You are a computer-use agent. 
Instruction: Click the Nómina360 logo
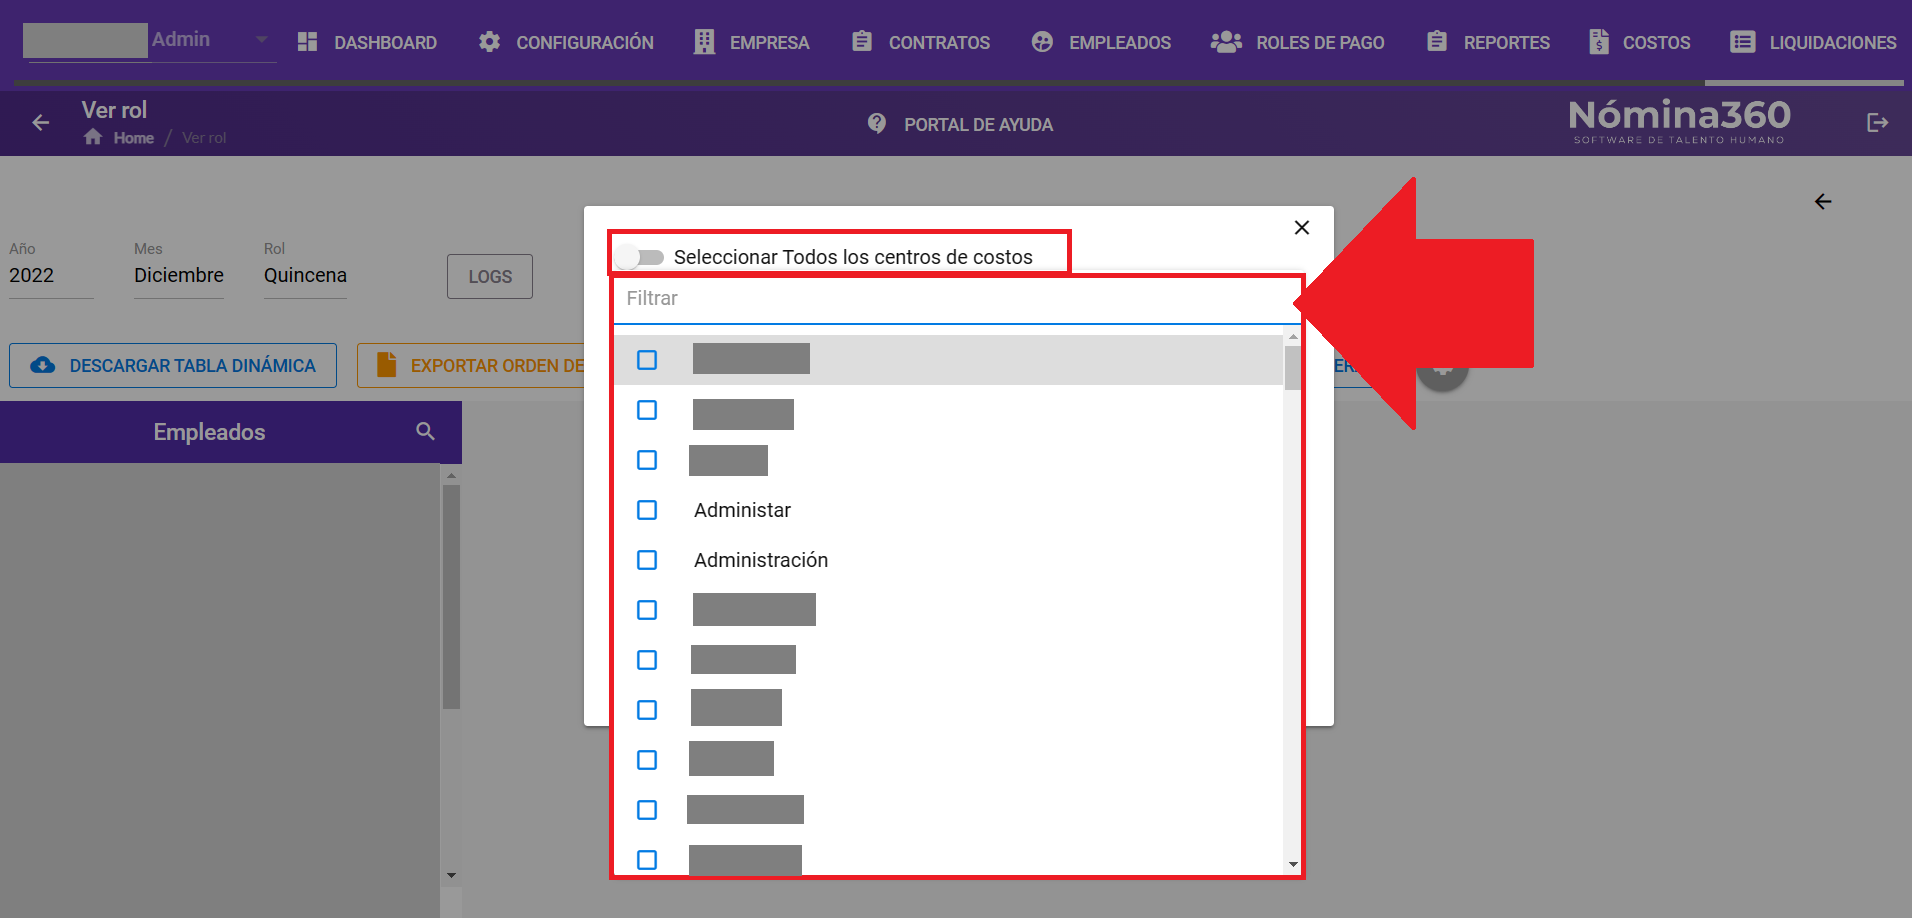(x=1680, y=122)
